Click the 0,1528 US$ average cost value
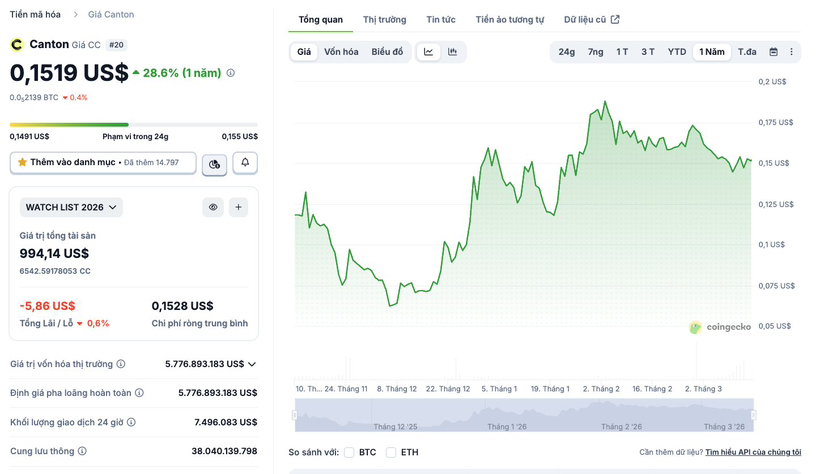 [182, 306]
